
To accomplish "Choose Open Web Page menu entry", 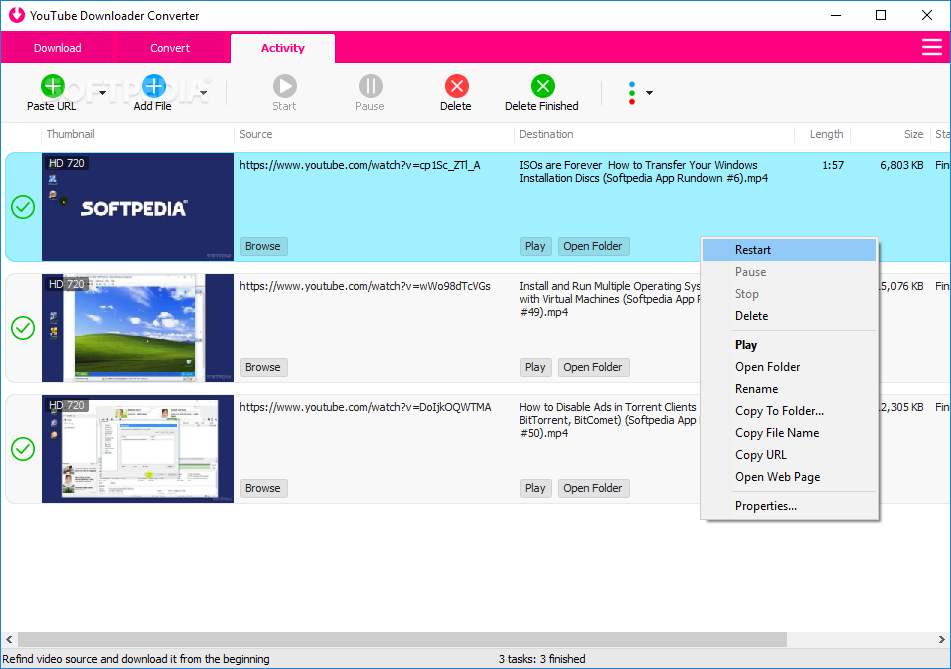I will coord(790,477).
